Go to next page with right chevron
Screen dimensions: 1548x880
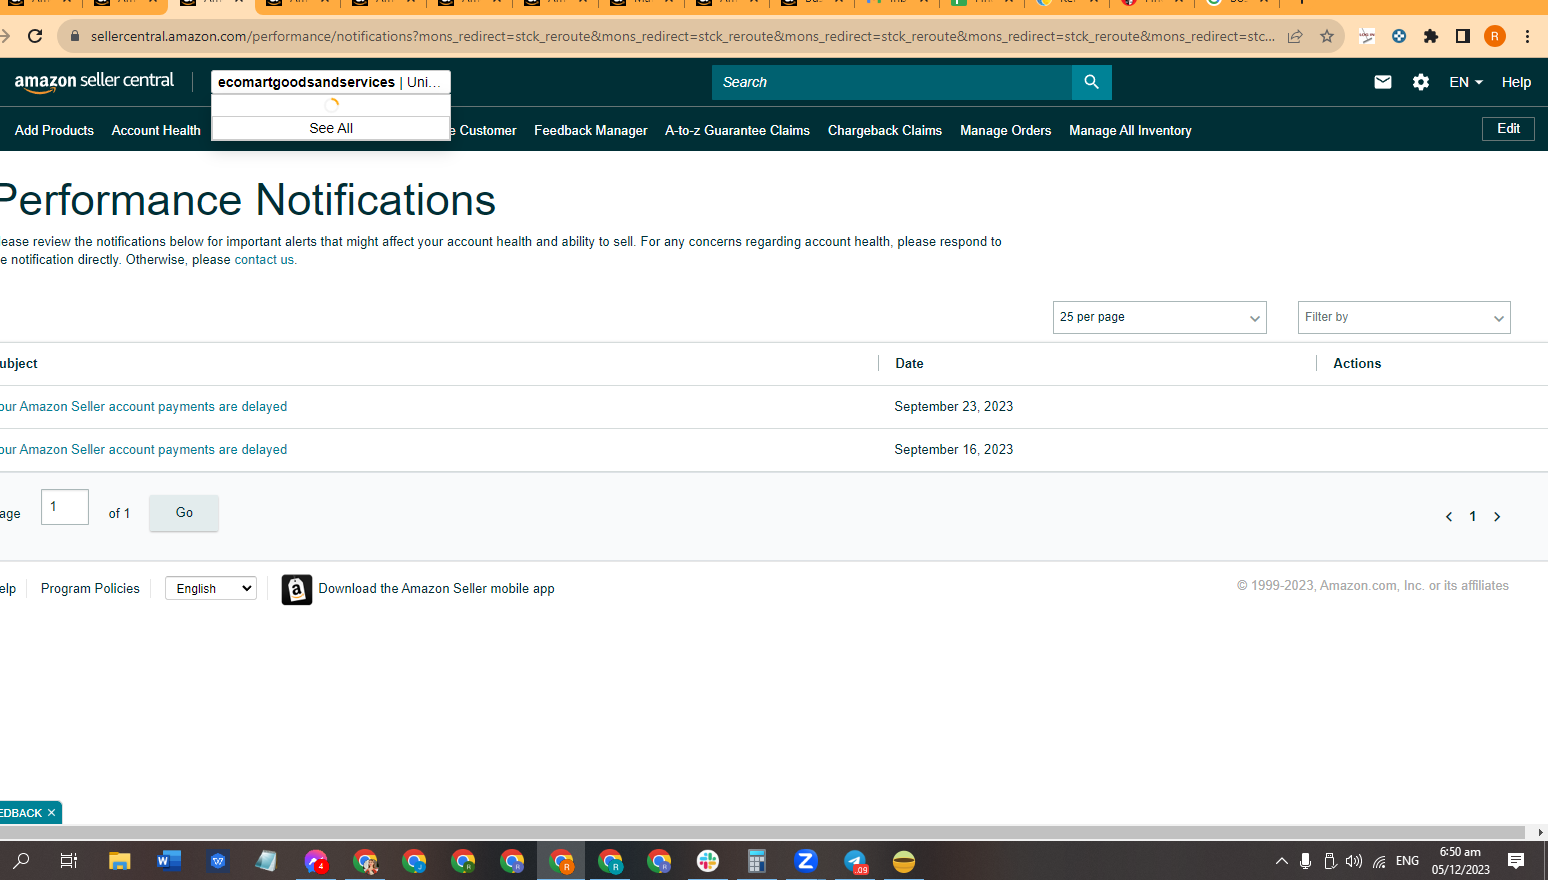(1497, 517)
